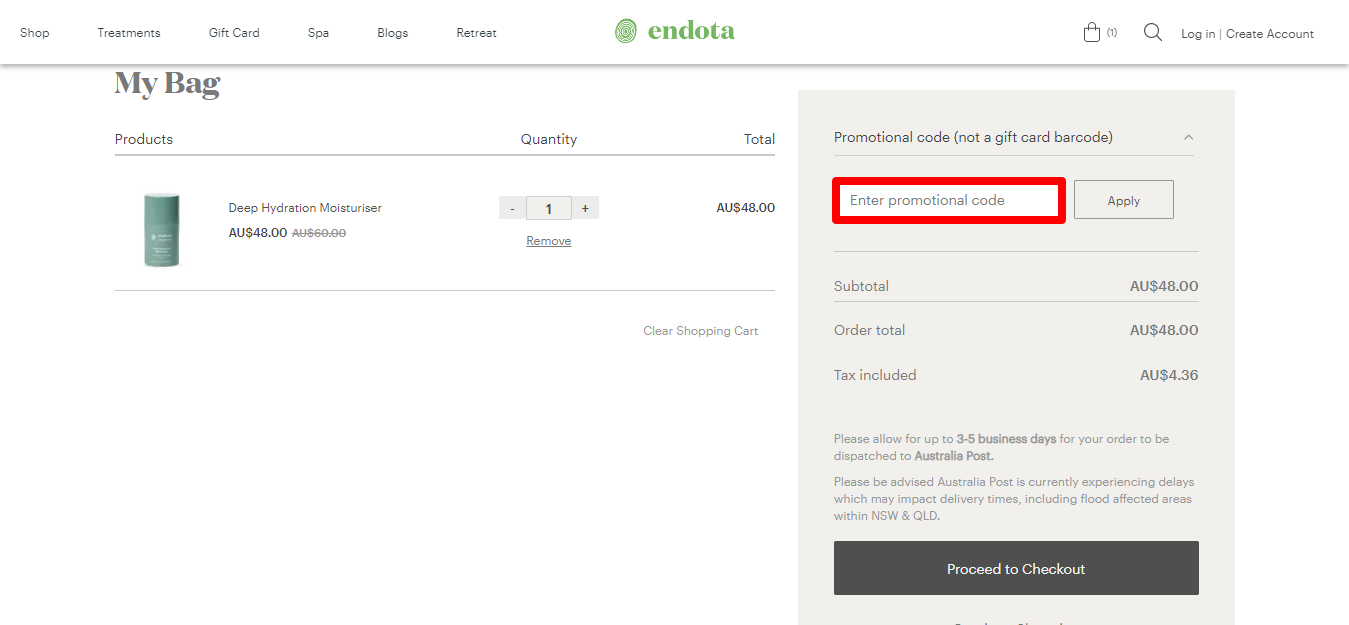Click the endota spiral logo

628,30
